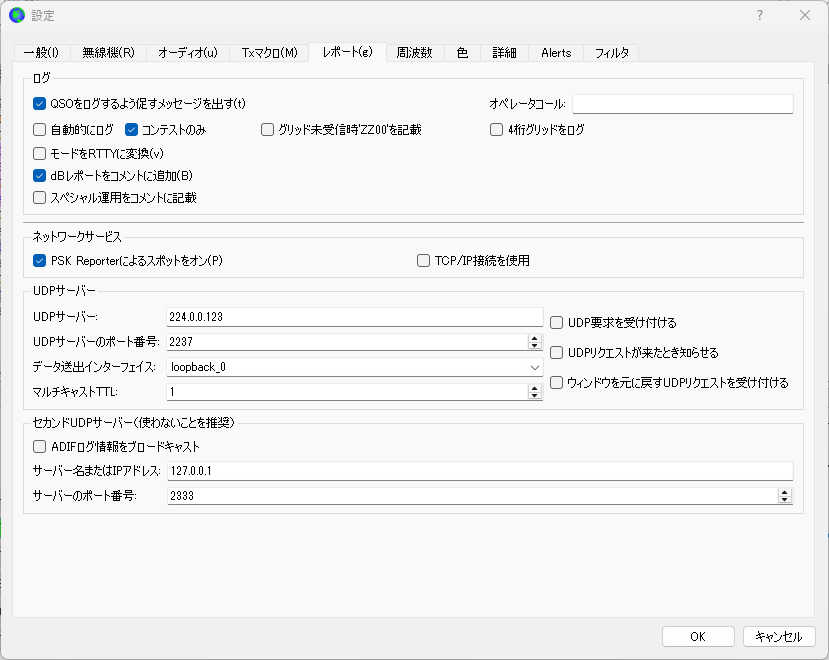The height and width of the screenshot is (660, 829).
Task: Increase サーバーのポート番号 with up arrow
Action: [x=785, y=492]
